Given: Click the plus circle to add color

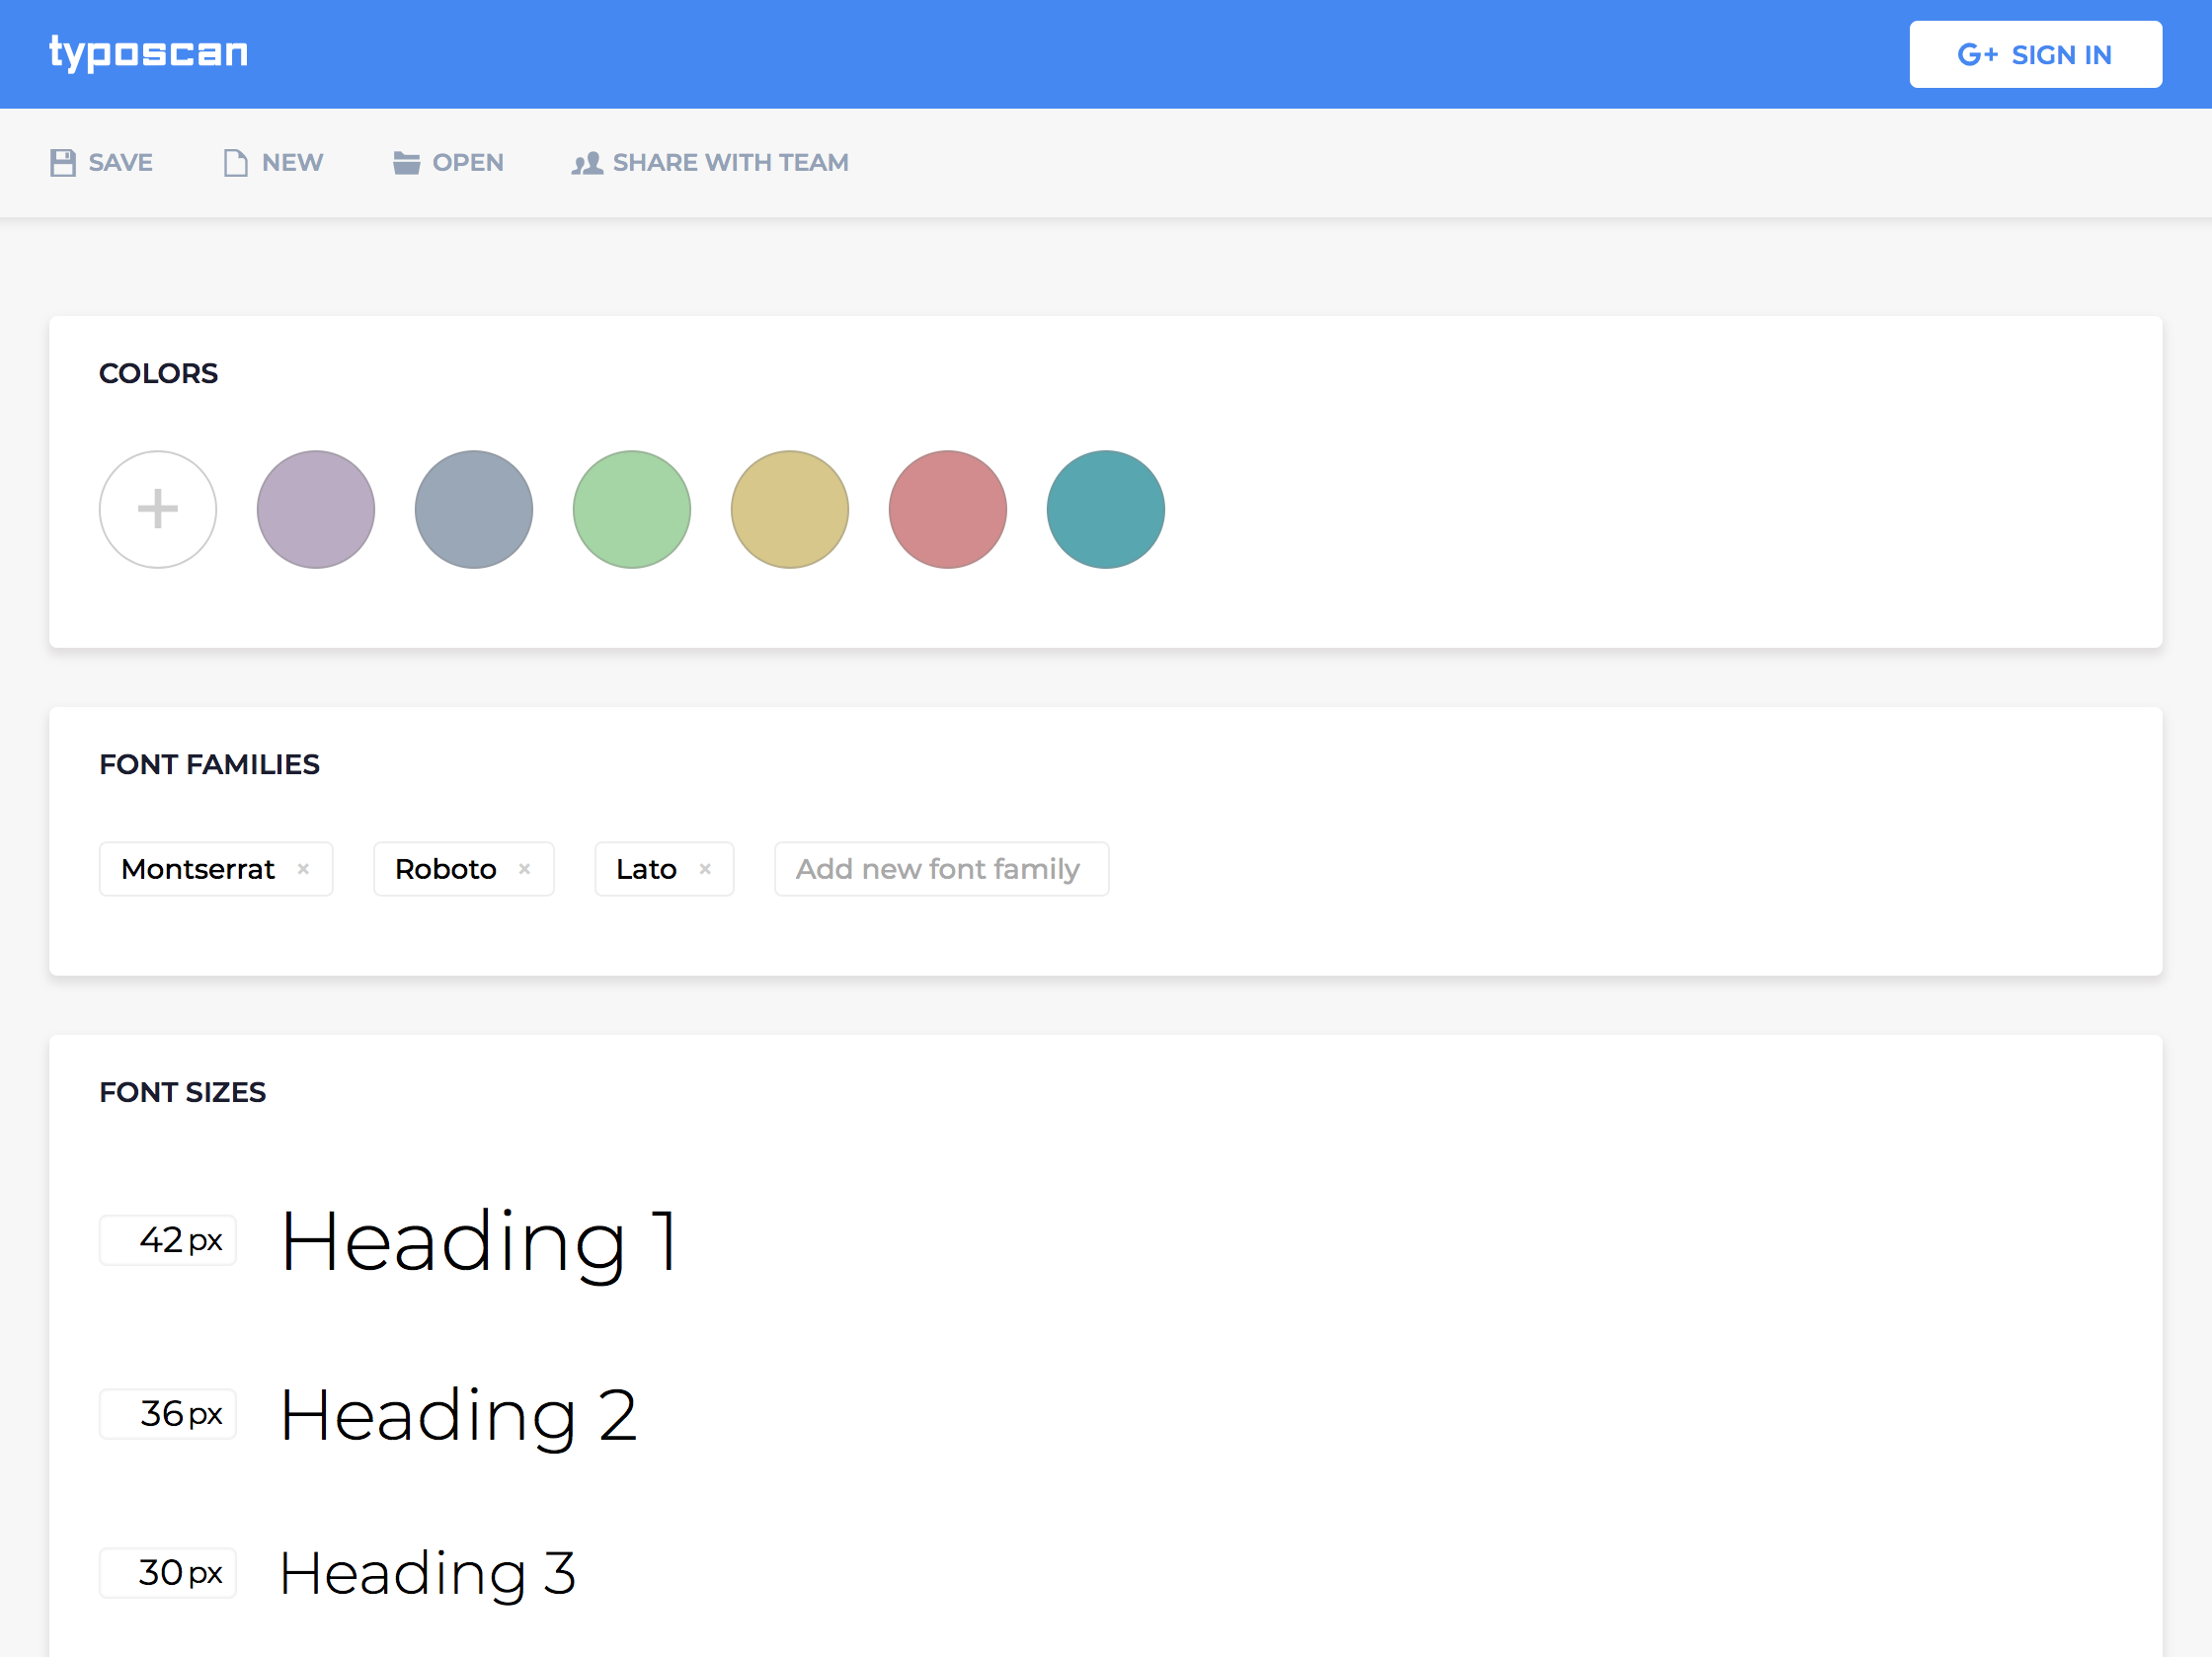Looking at the screenshot, I should click(158, 510).
